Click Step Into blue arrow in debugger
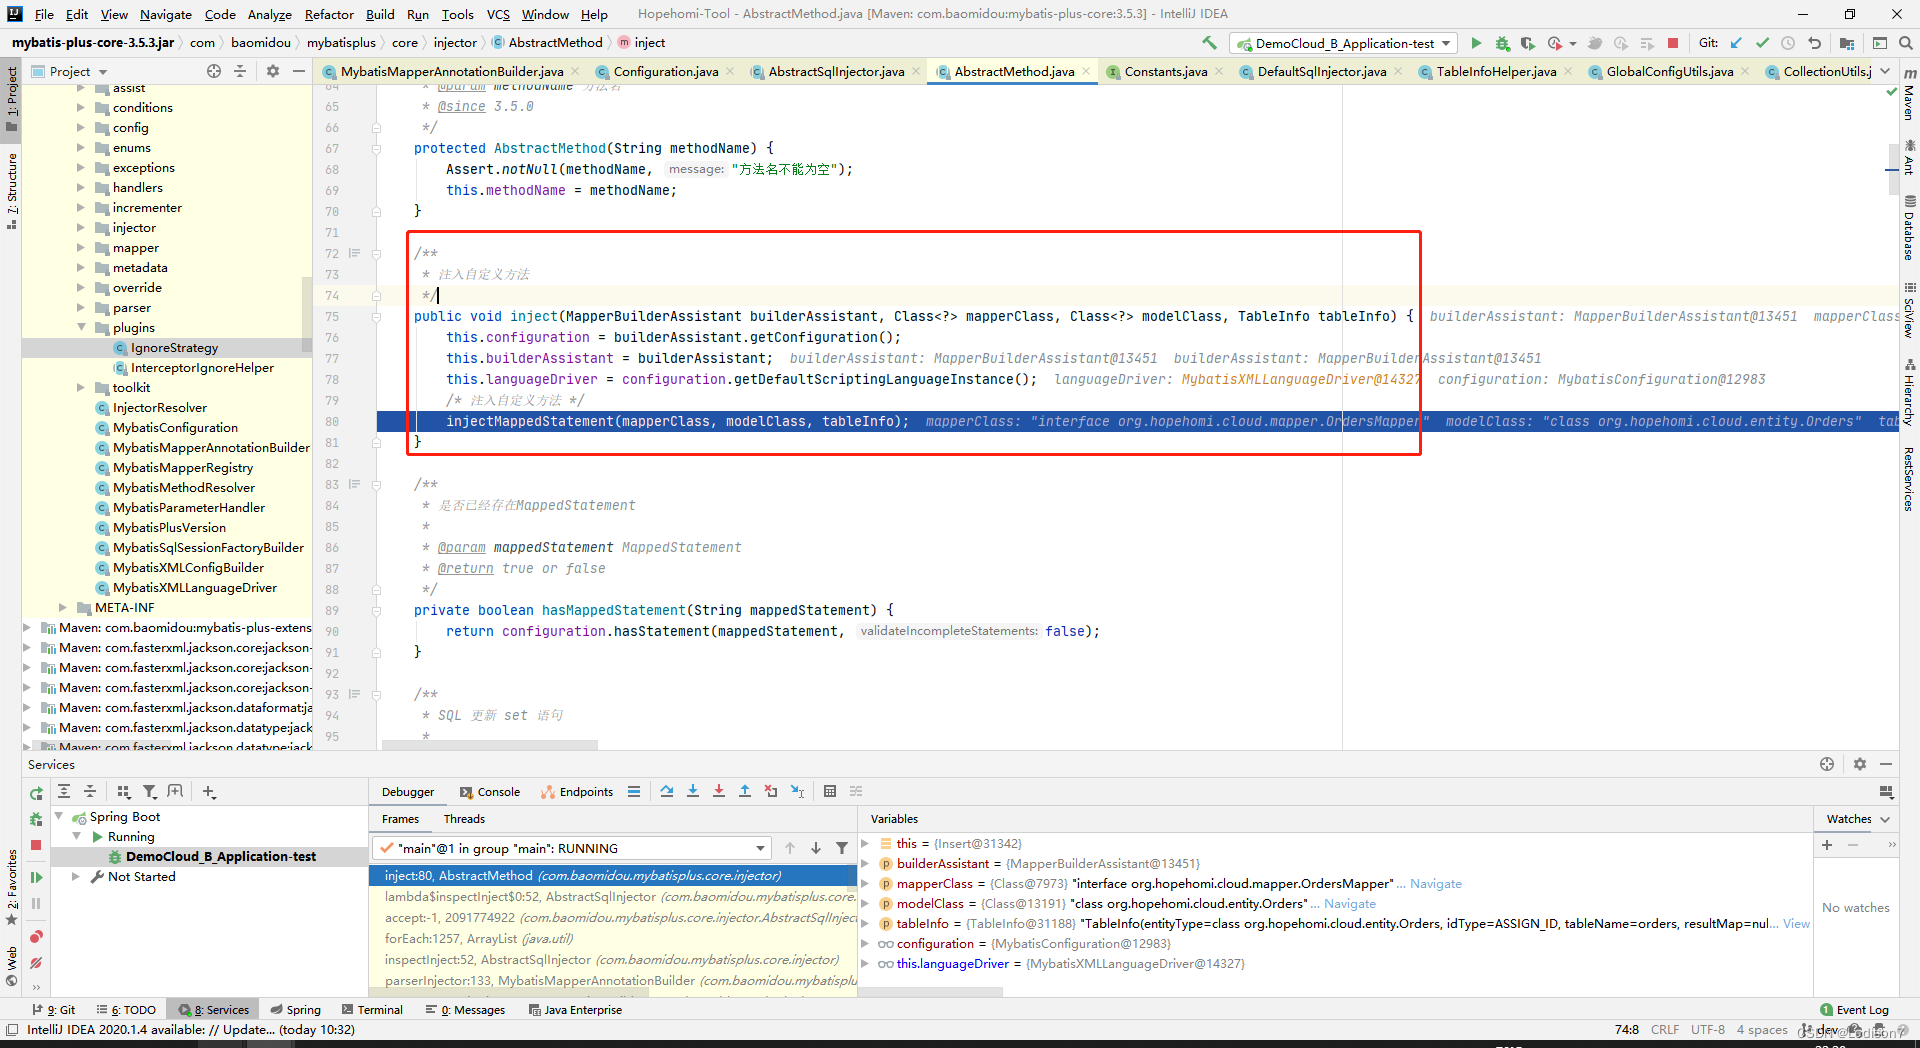 point(693,791)
